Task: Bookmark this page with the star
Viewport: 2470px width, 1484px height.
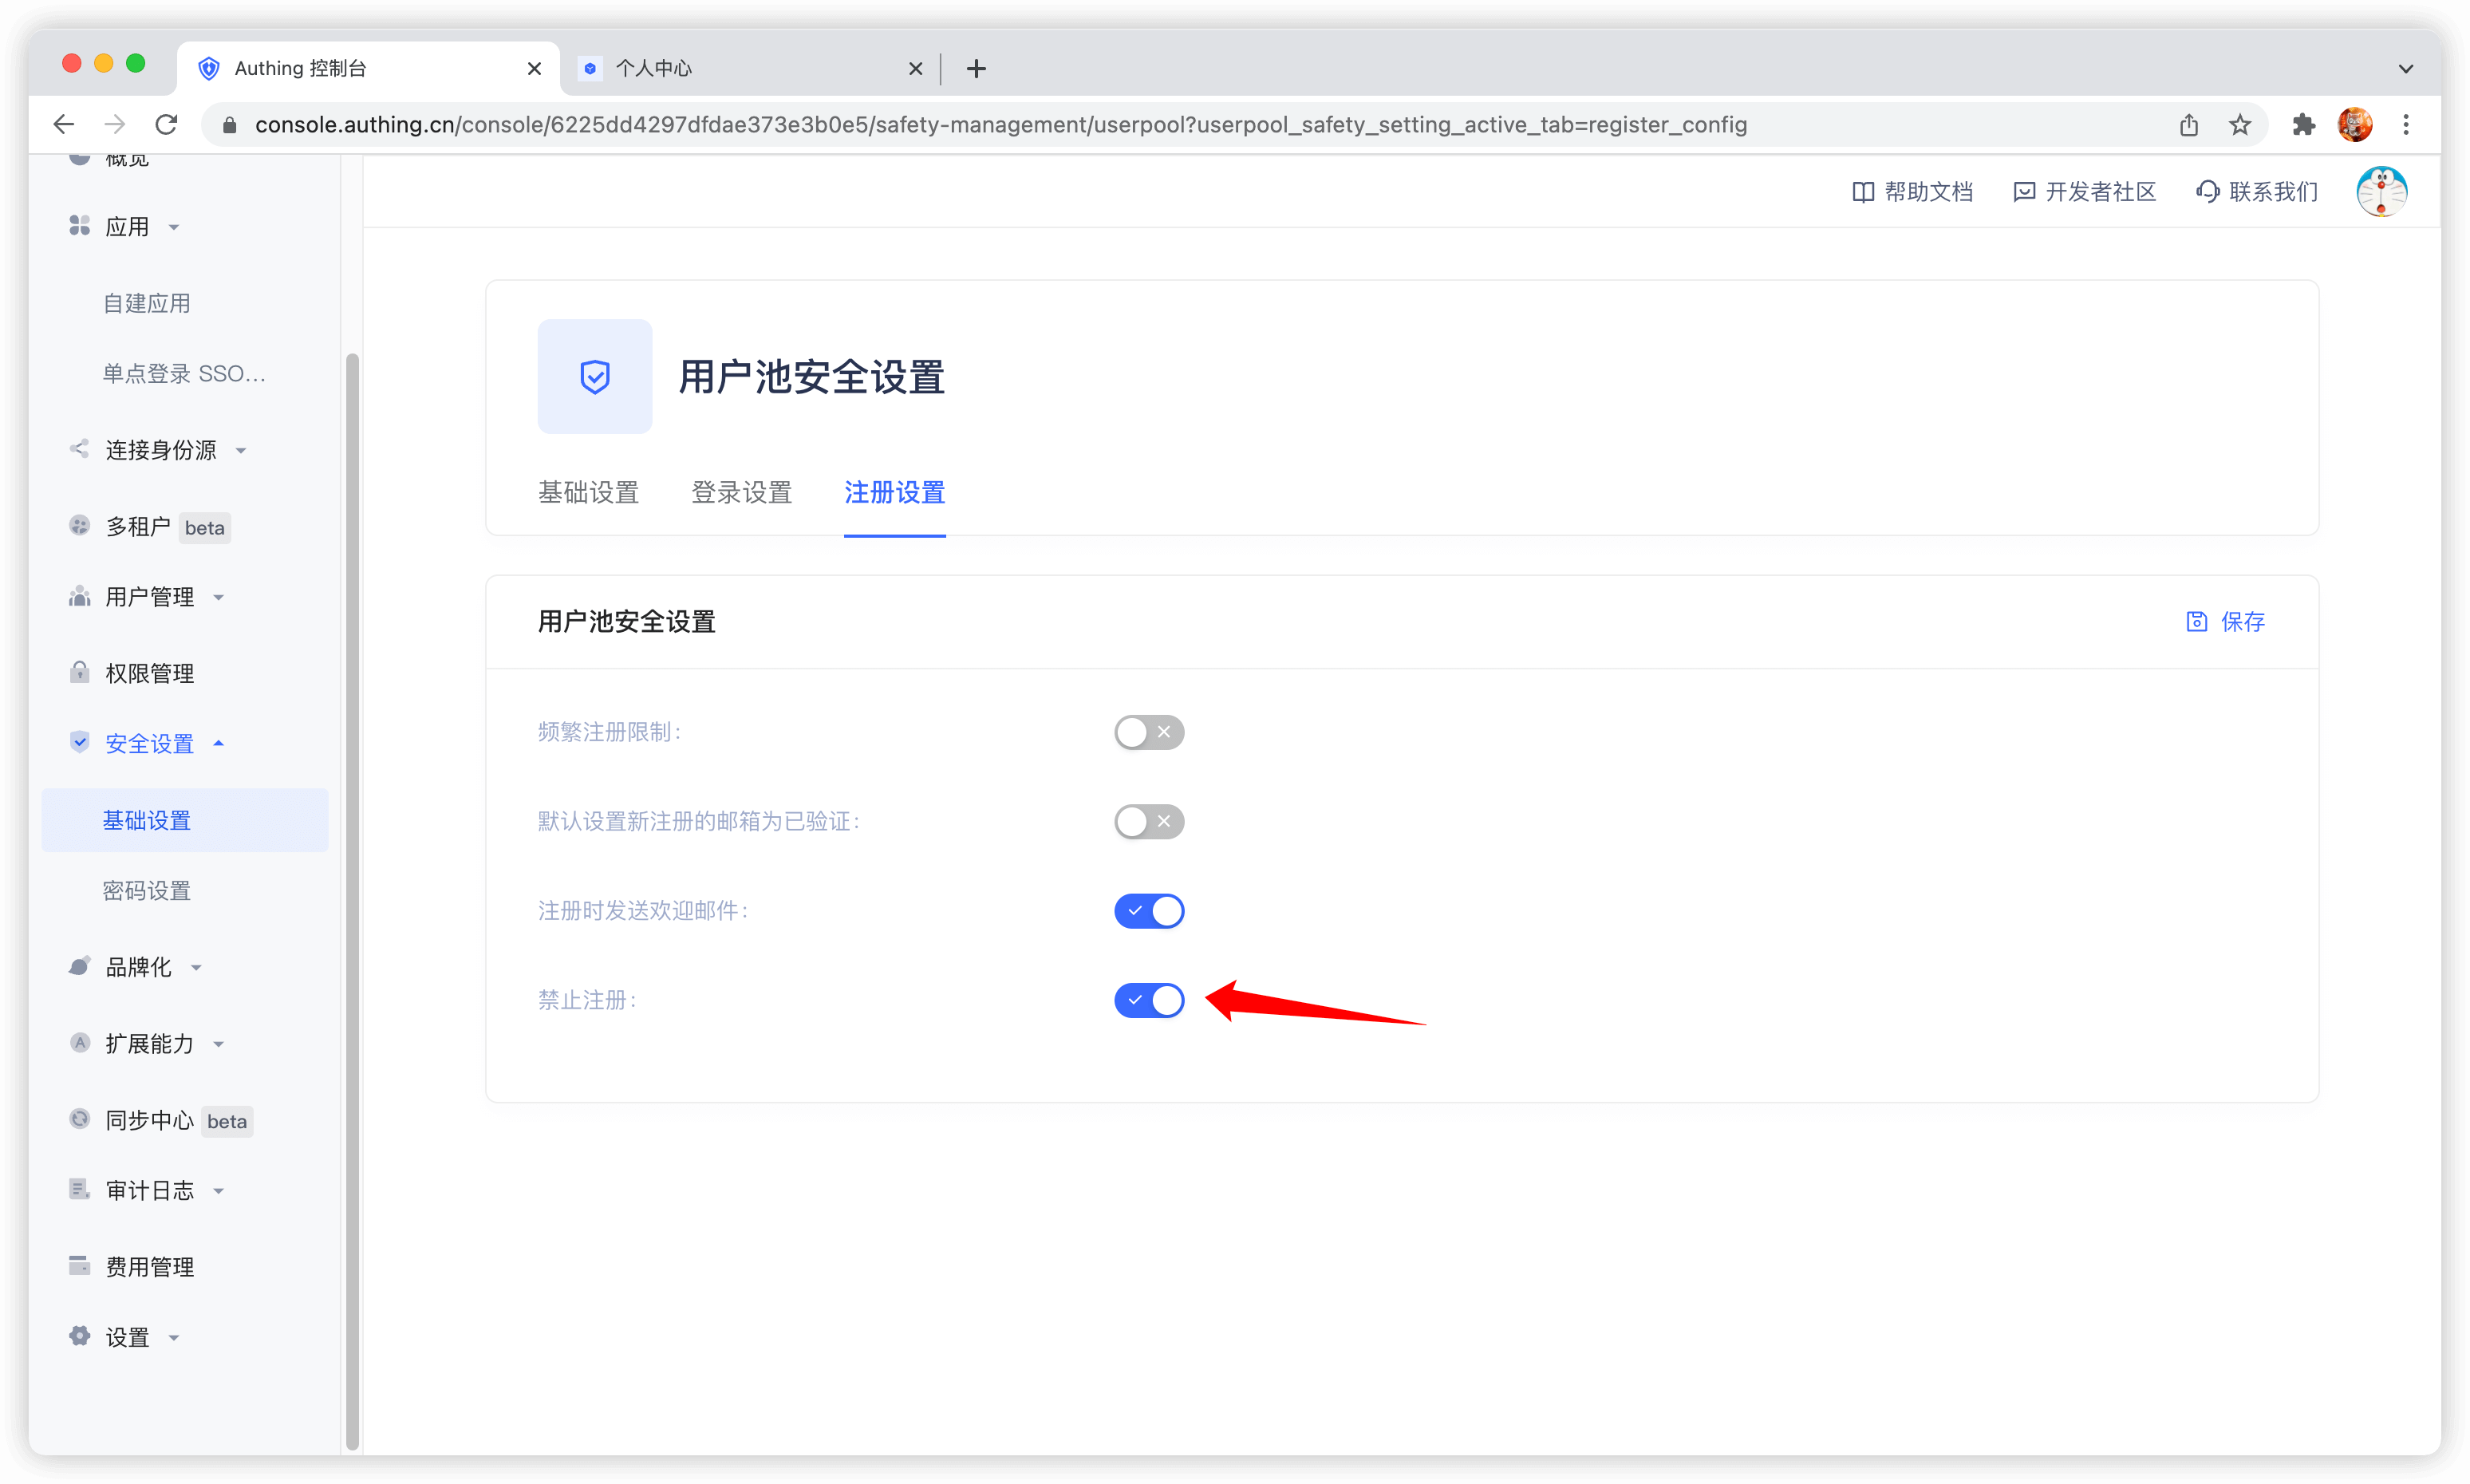Action: click(2240, 124)
